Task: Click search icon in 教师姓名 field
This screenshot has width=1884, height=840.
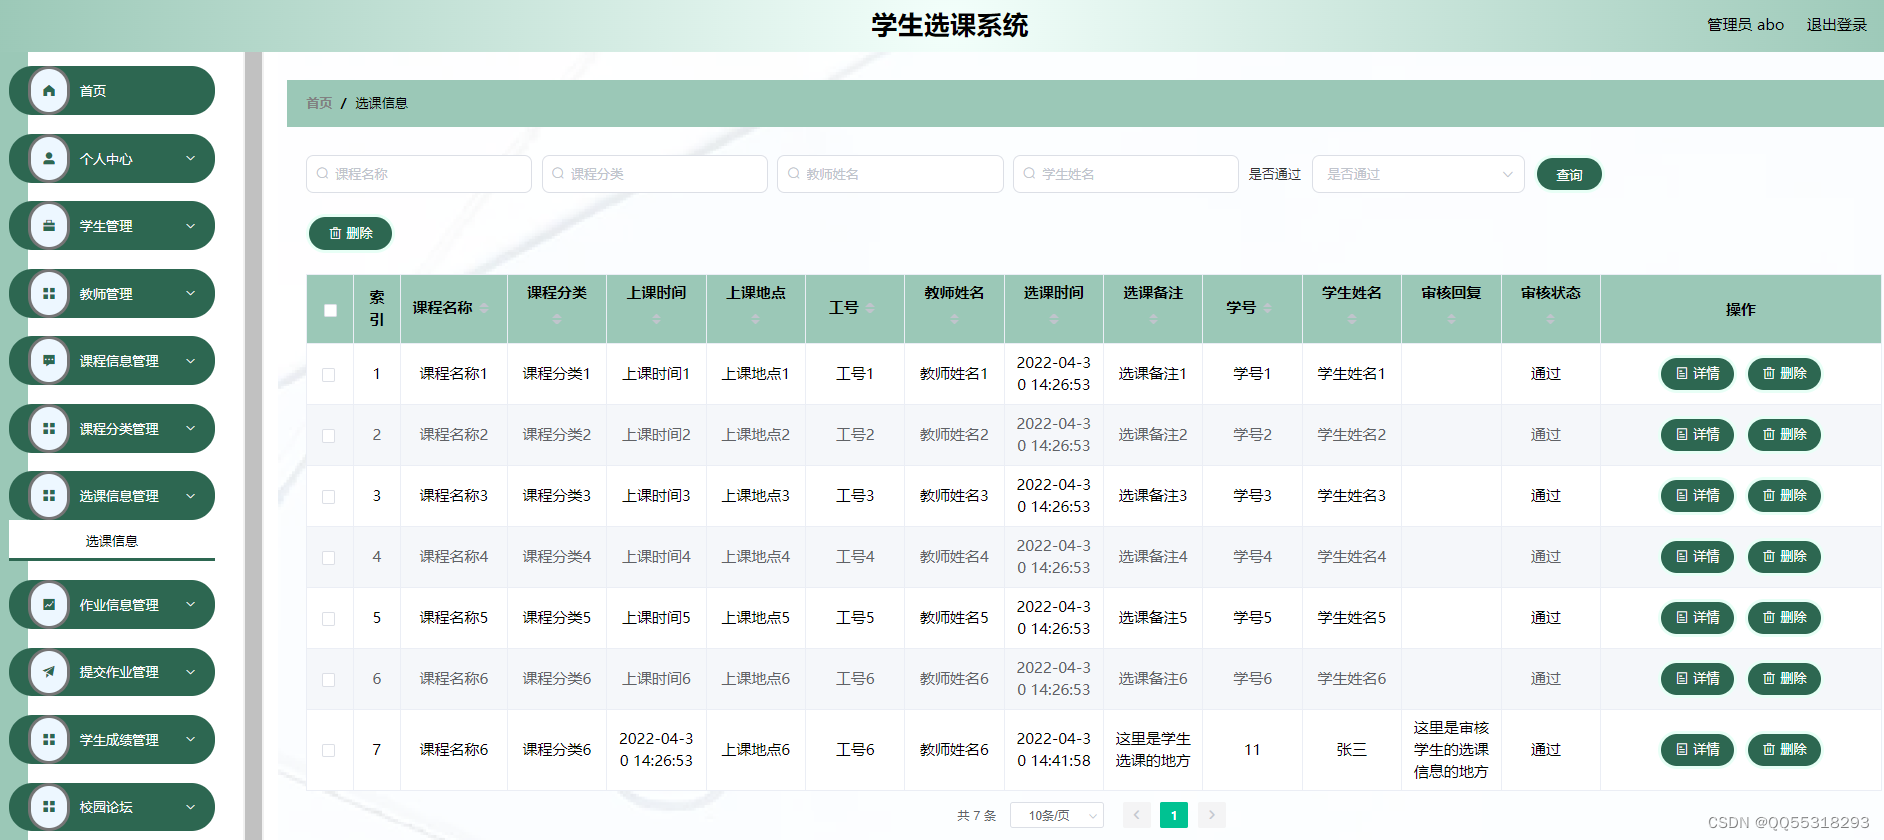Action: pyautogui.click(x=793, y=173)
